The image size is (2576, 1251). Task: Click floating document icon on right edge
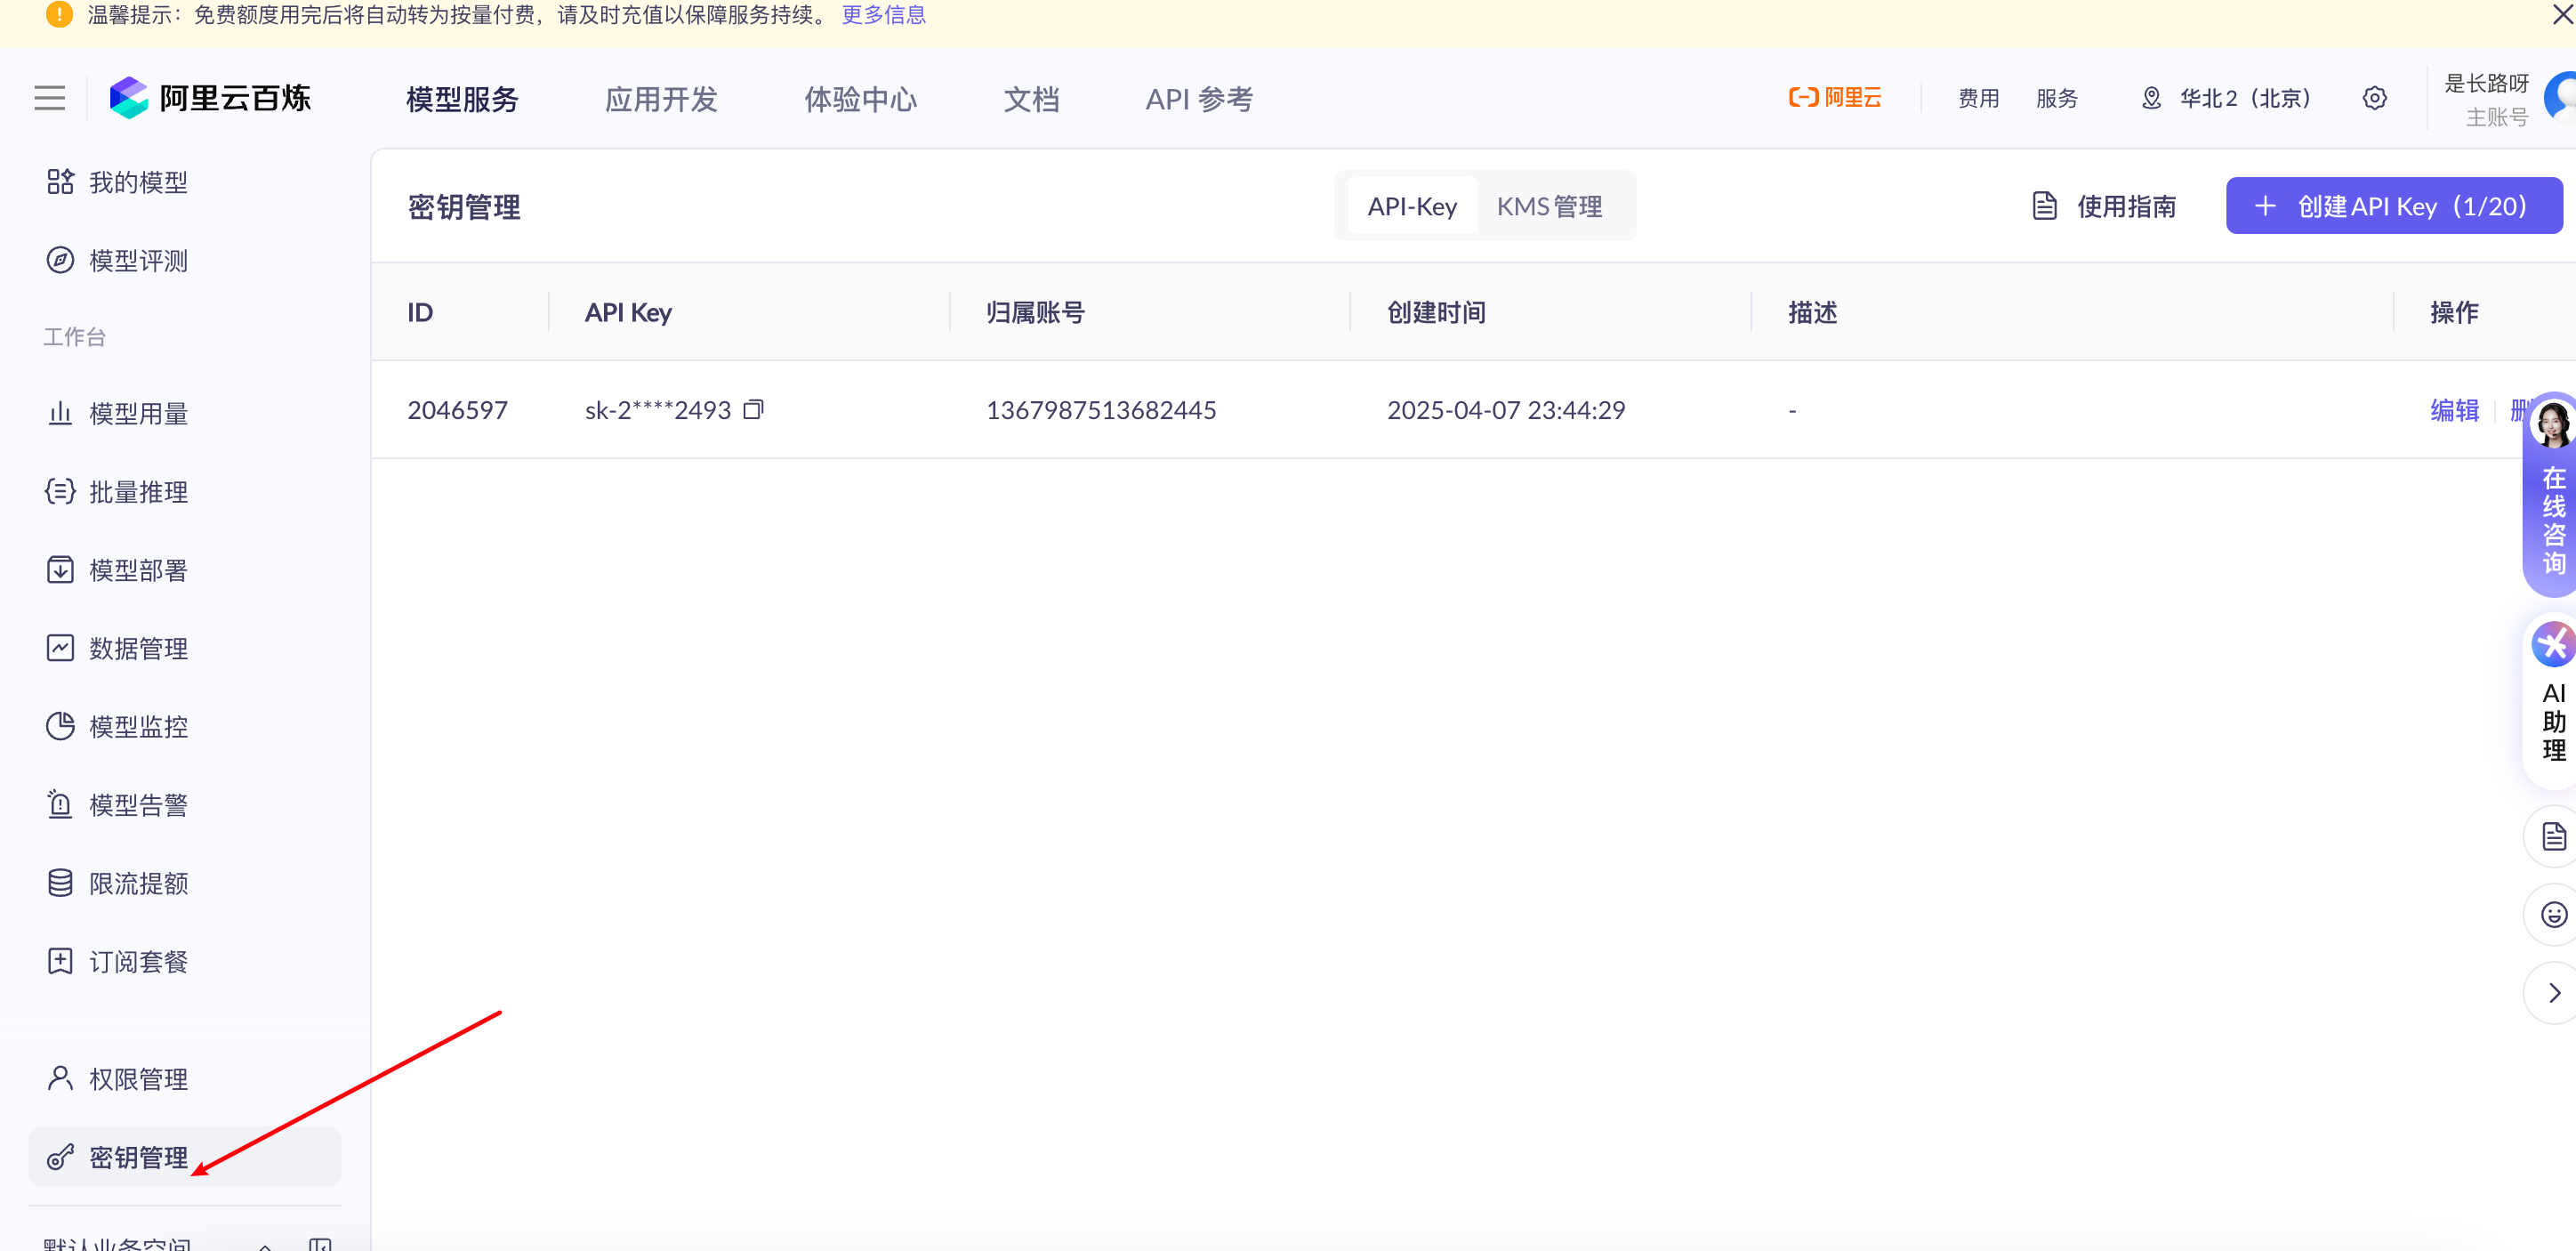click(x=2553, y=836)
